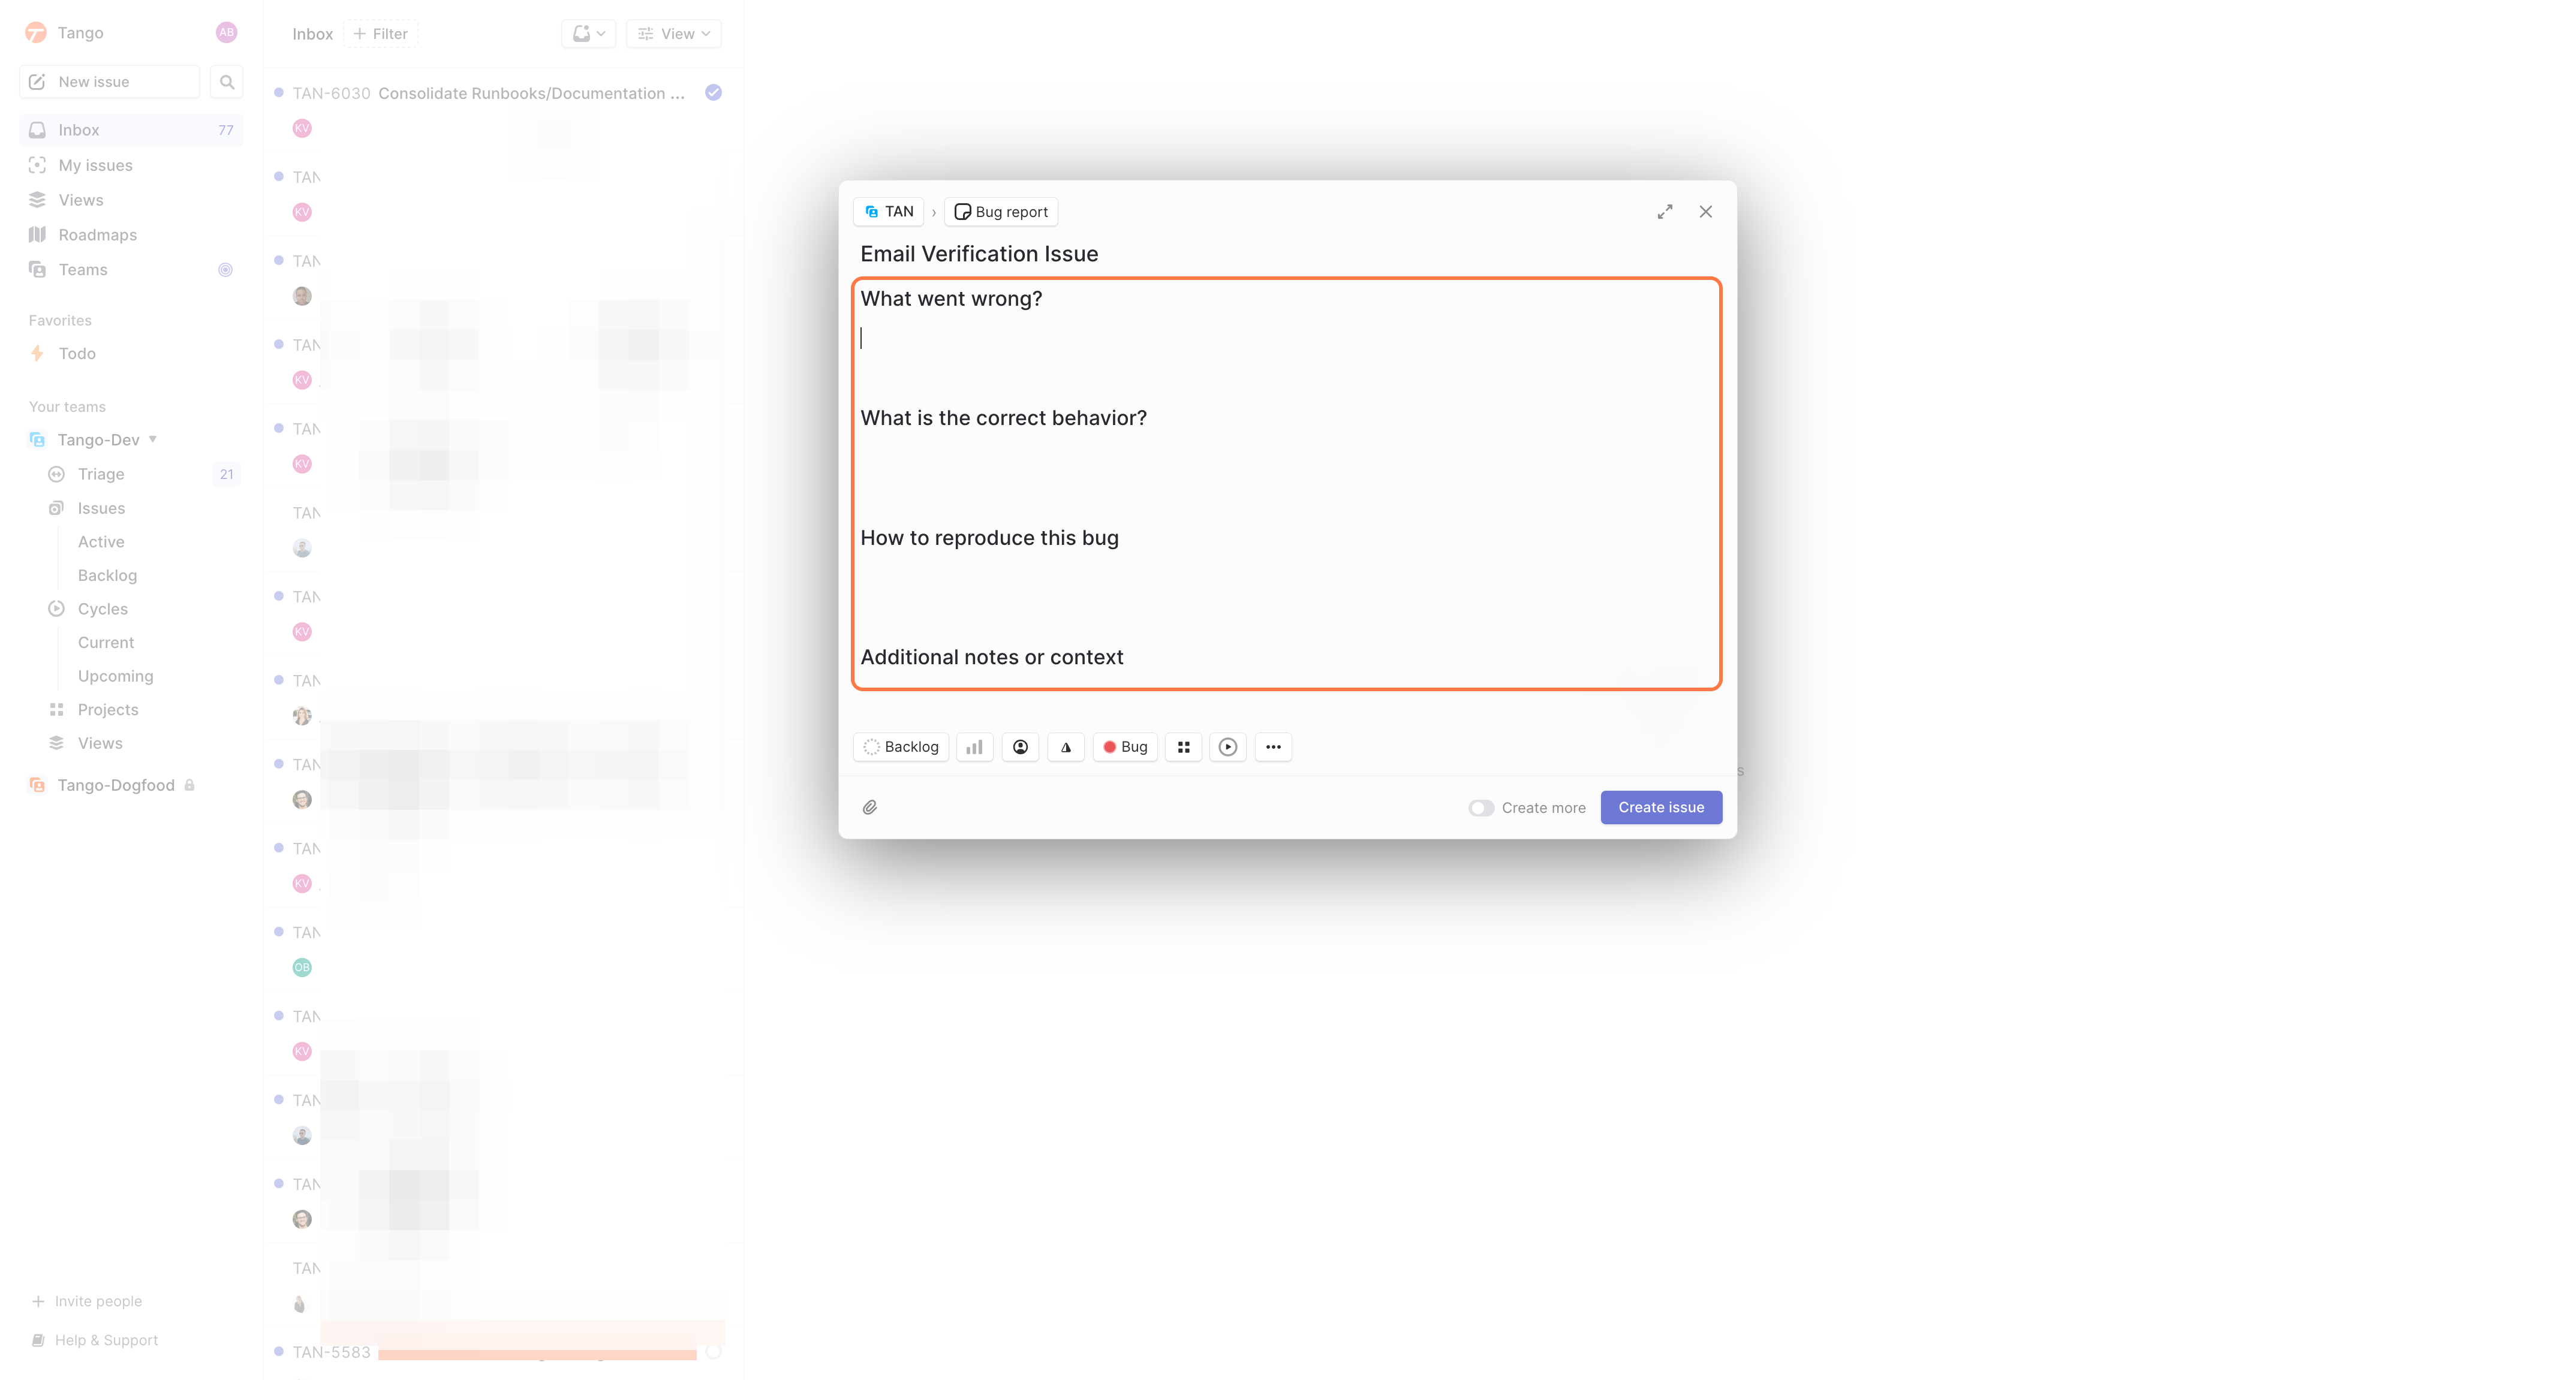Add a Filter to the inbox
This screenshot has width=2576, height=1380.
pos(380,34)
